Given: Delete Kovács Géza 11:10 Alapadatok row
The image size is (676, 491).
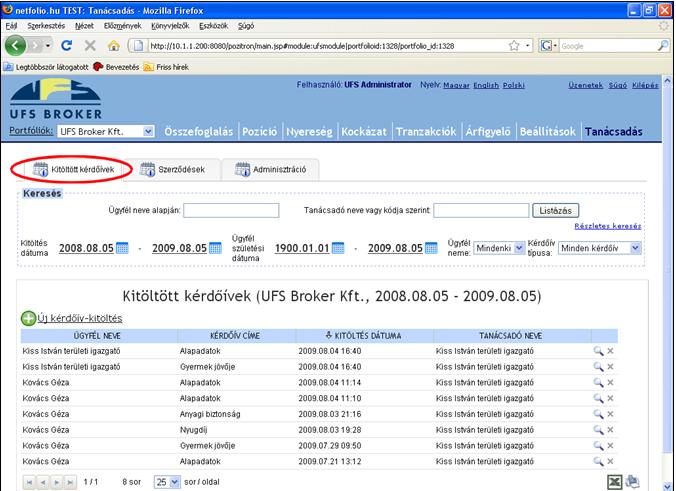Looking at the screenshot, I should click(x=610, y=398).
